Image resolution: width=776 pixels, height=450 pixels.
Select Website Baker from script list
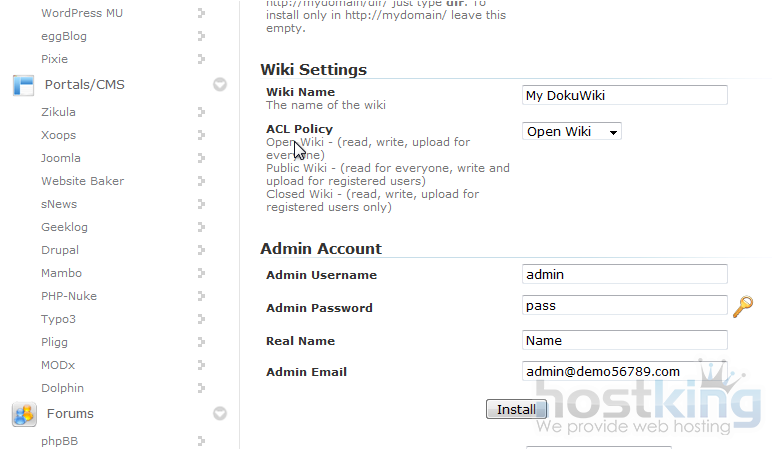tap(82, 181)
